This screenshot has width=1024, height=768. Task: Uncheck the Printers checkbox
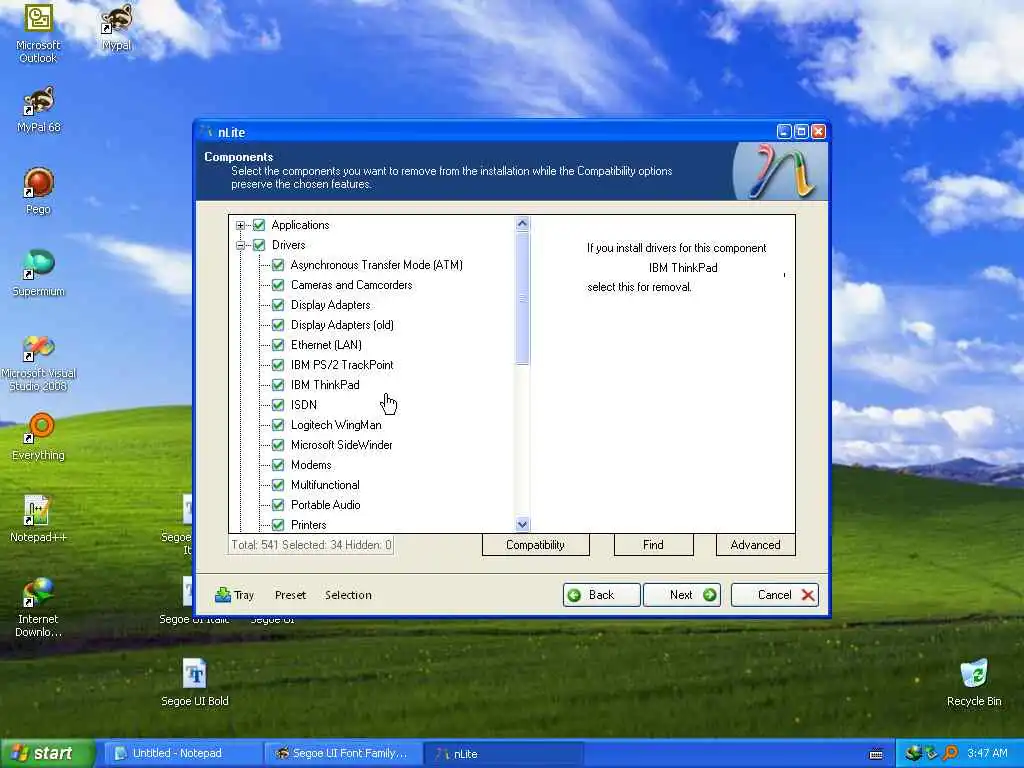[x=278, y=525]
